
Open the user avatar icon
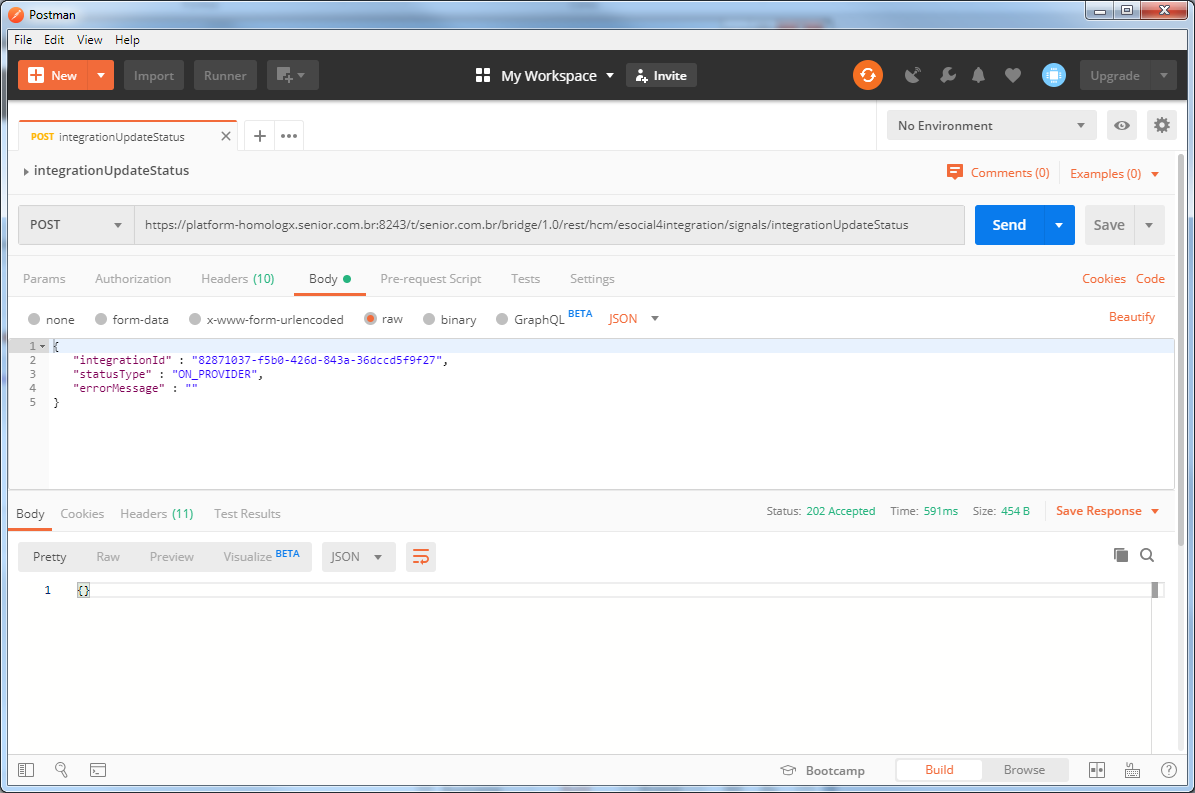click(x=1053, y=75)
